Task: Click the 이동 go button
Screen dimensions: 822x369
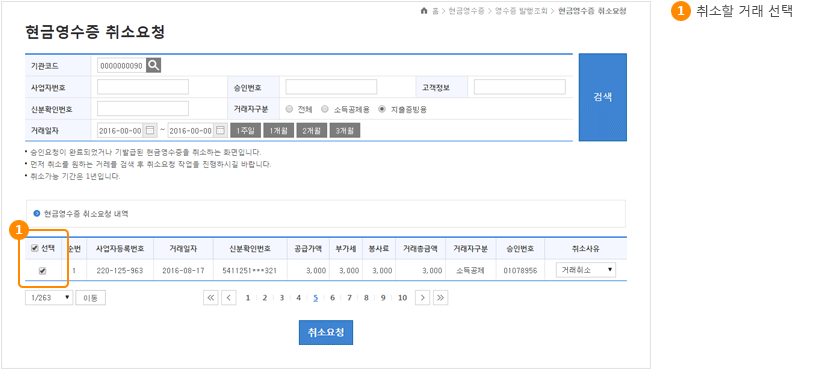Action: click(91, 298)
